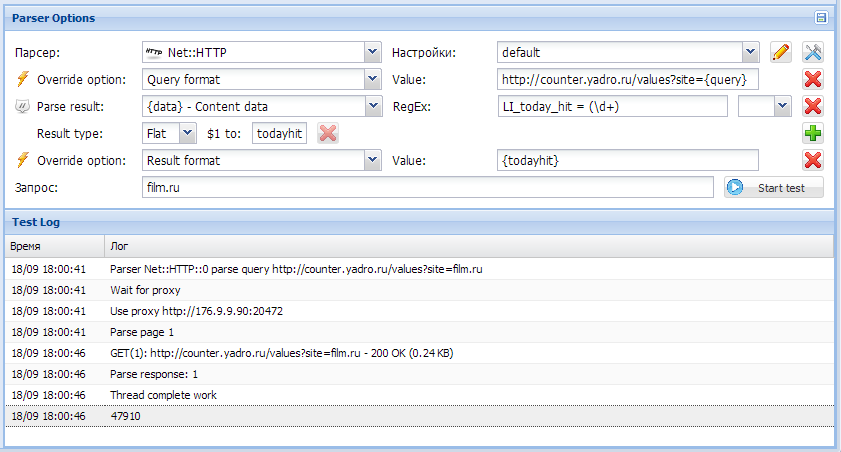This screenshot has width=841, height=452.
Task: Focus the RegEx LI_today_hit field
Action: click(x=613, y=106)
